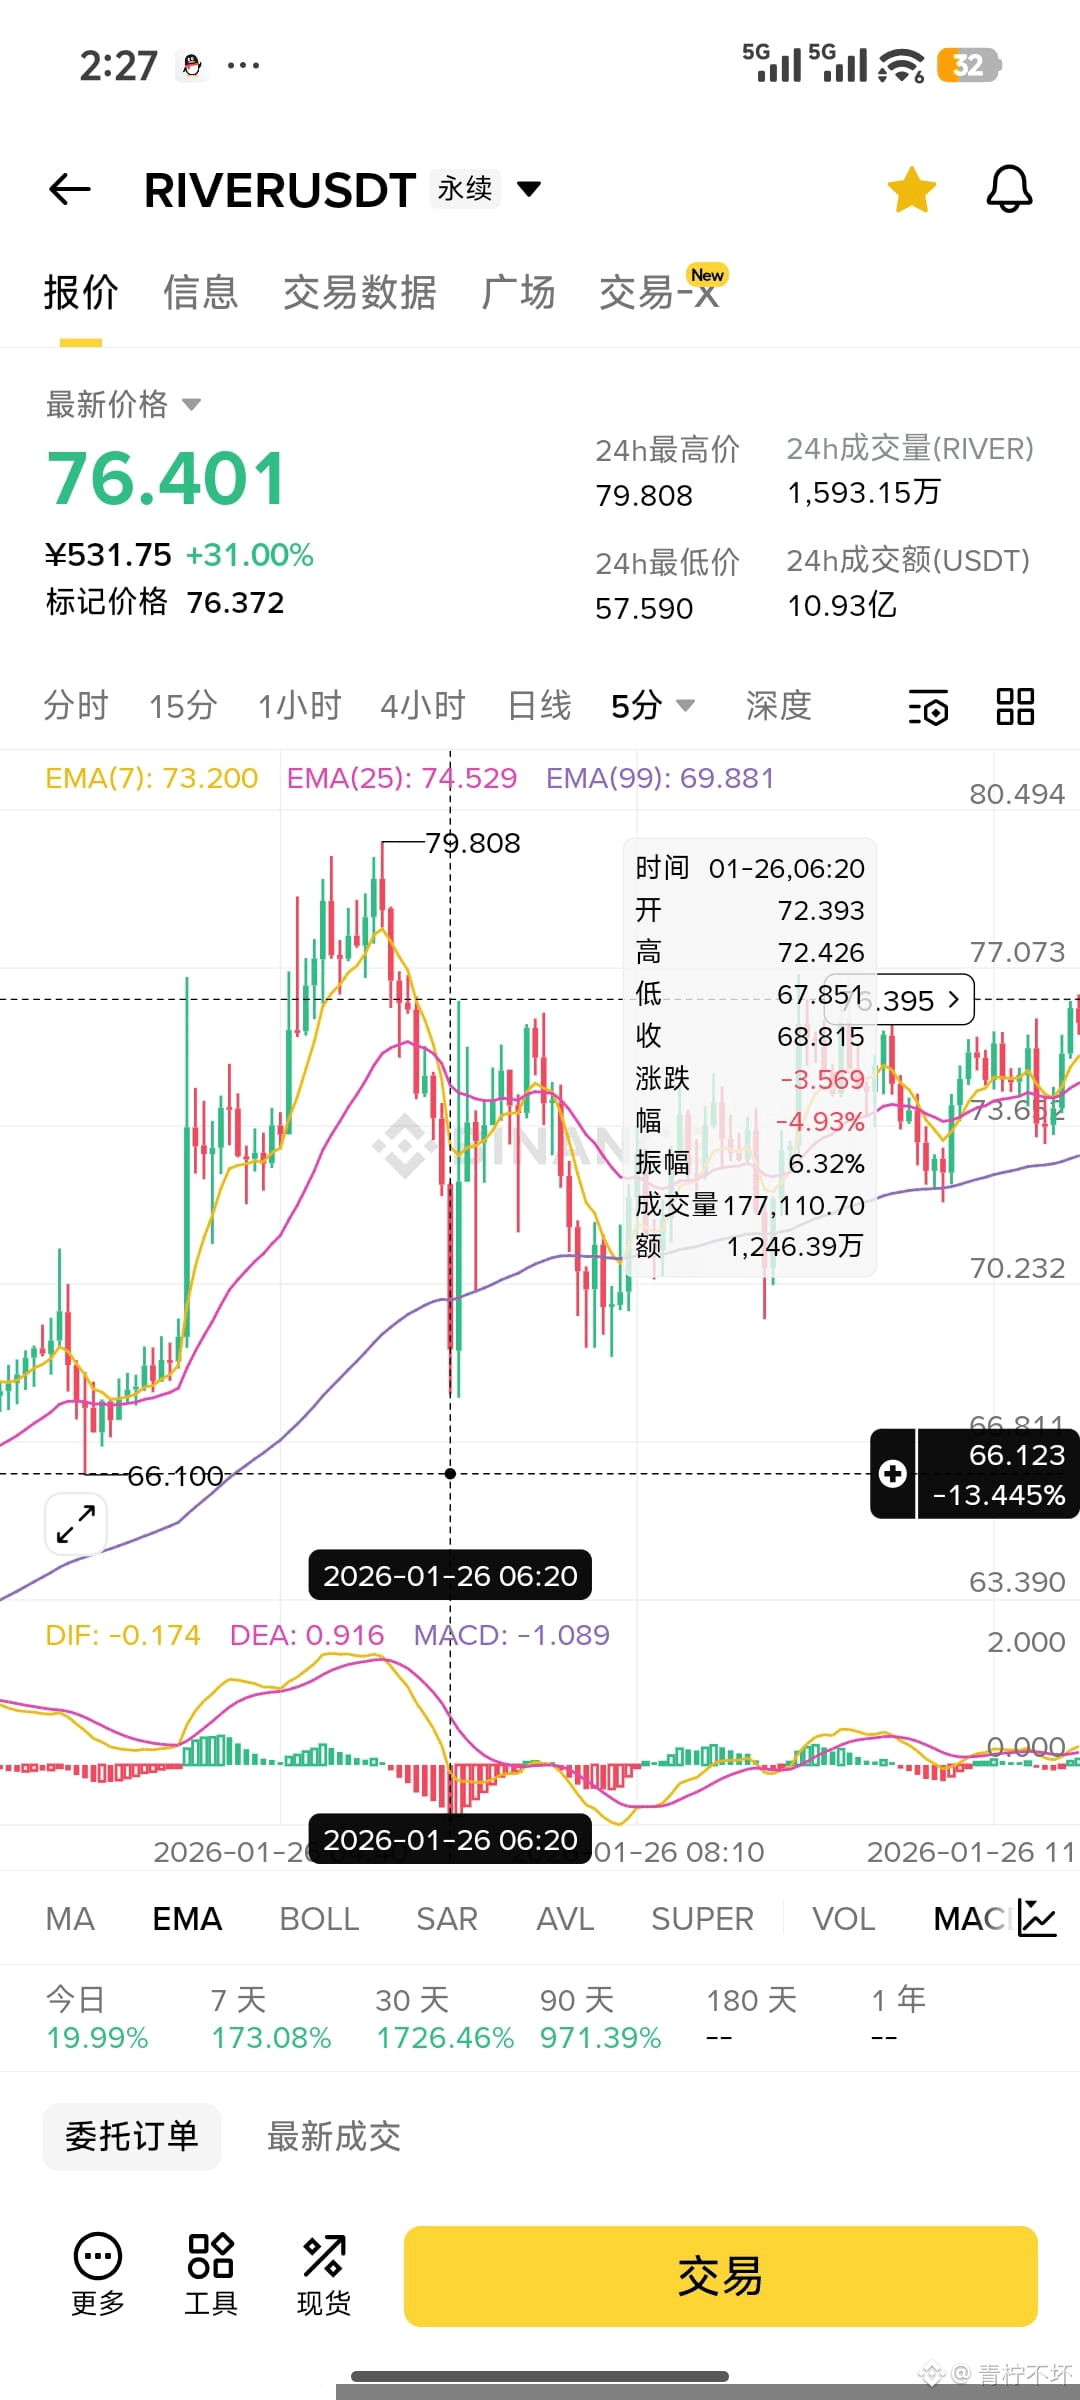Tap the EMA(7) value legend
The width and height of the screenshot is (1080, 2400).
152,778
